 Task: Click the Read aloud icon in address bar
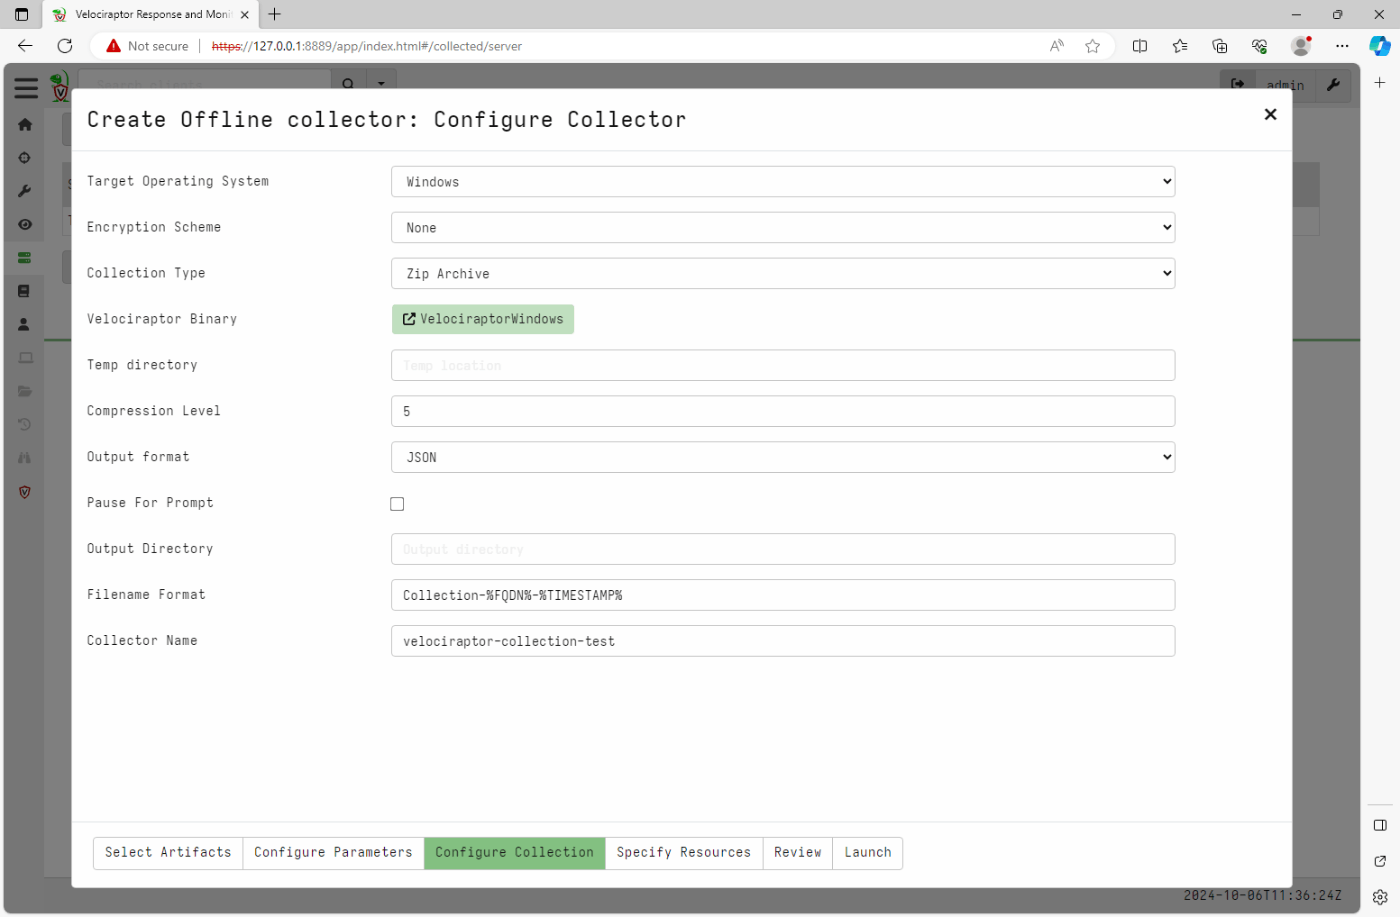pyautogui.click(x=1057, y=46)
